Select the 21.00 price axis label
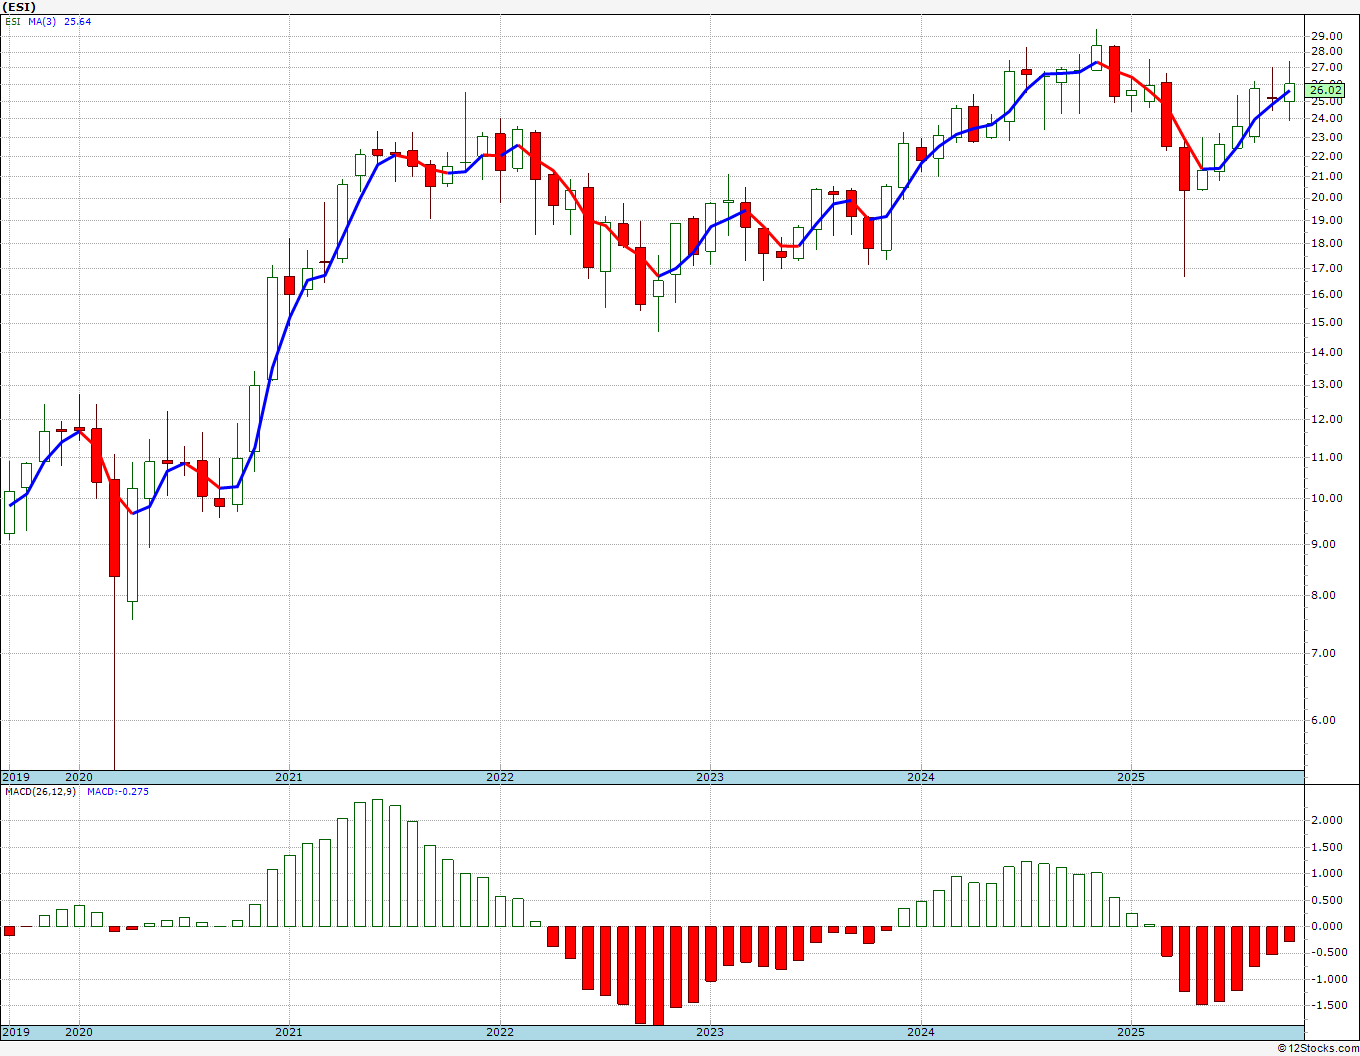 1326,177
